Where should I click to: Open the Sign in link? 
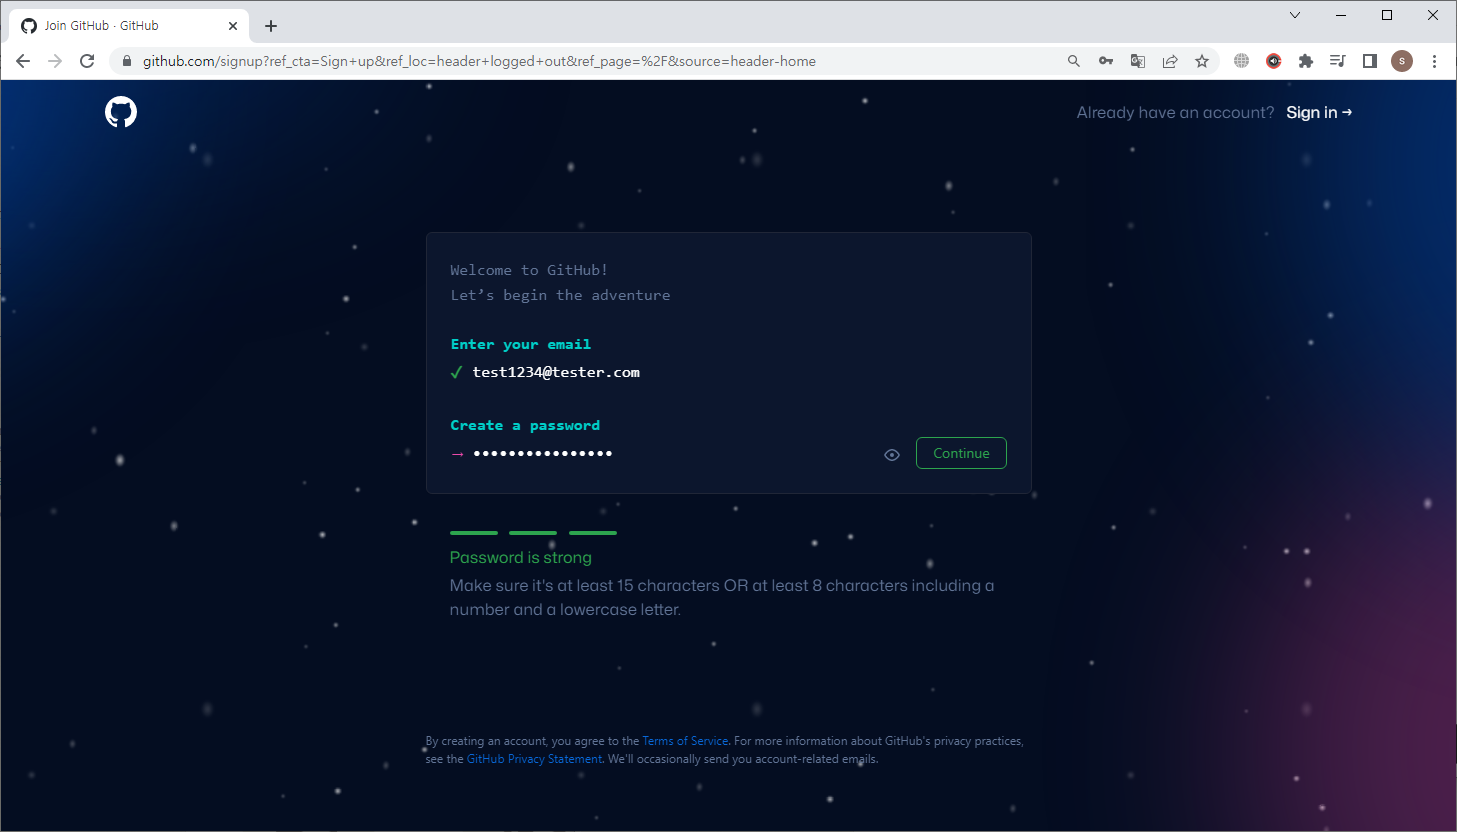click(x=1318, y=112)
